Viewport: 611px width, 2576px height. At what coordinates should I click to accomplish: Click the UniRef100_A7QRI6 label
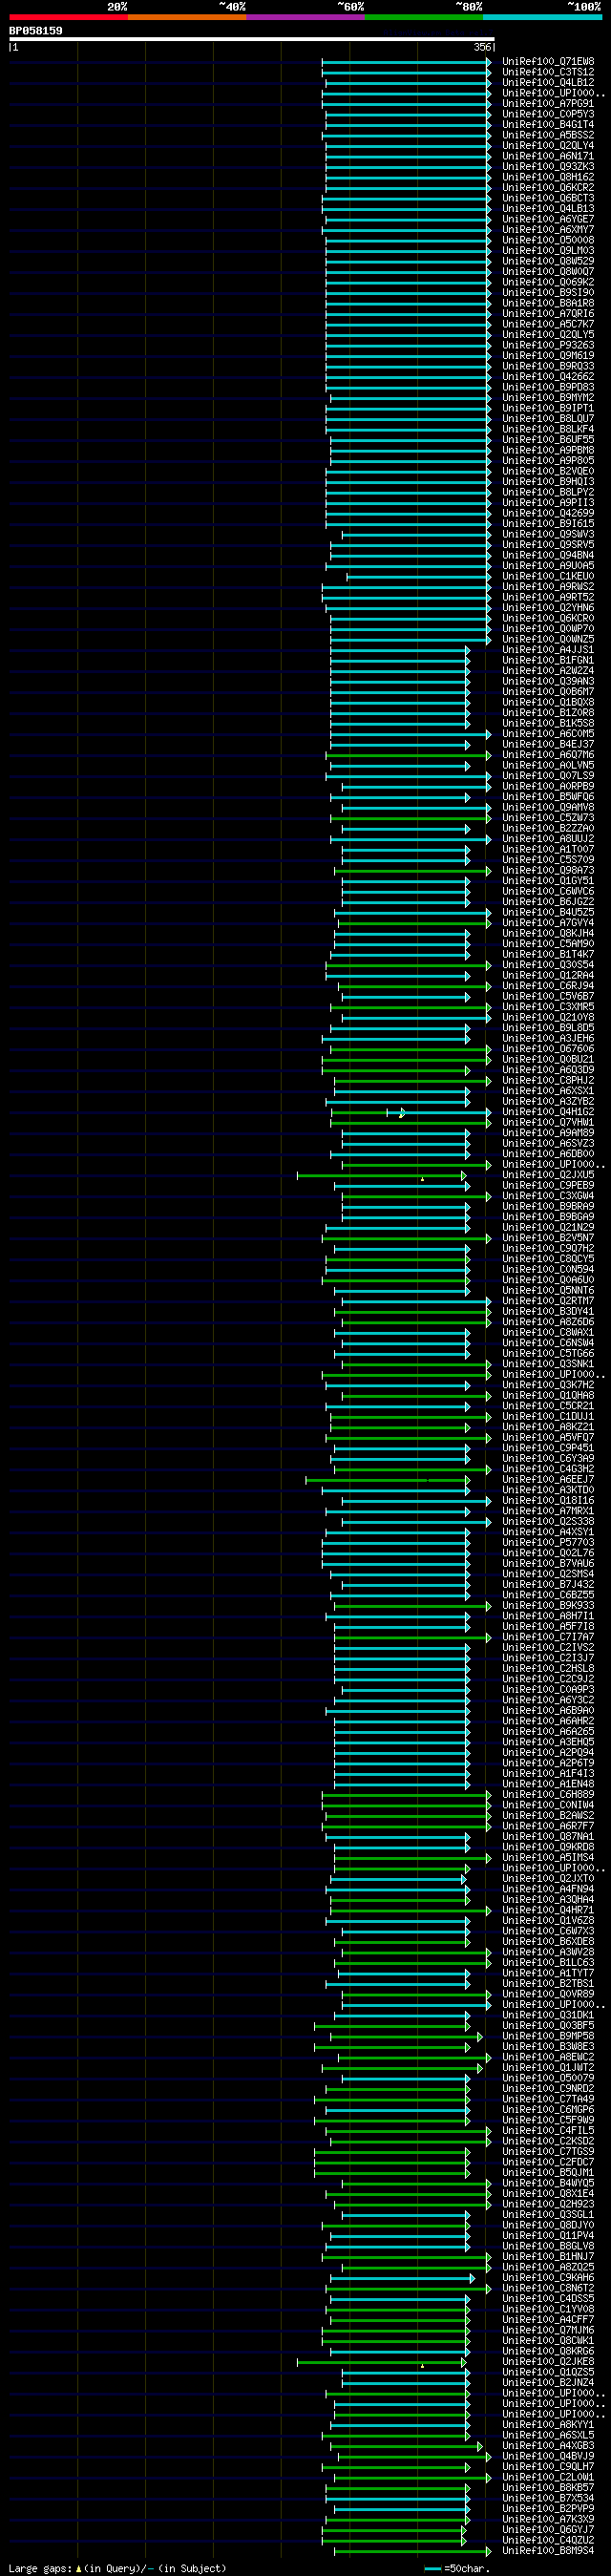pos(548,314)
